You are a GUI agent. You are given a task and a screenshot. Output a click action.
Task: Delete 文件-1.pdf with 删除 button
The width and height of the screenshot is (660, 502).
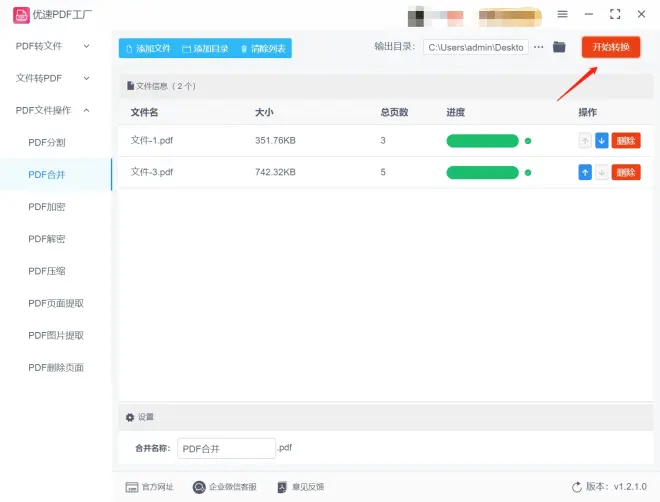click(626, 141)
